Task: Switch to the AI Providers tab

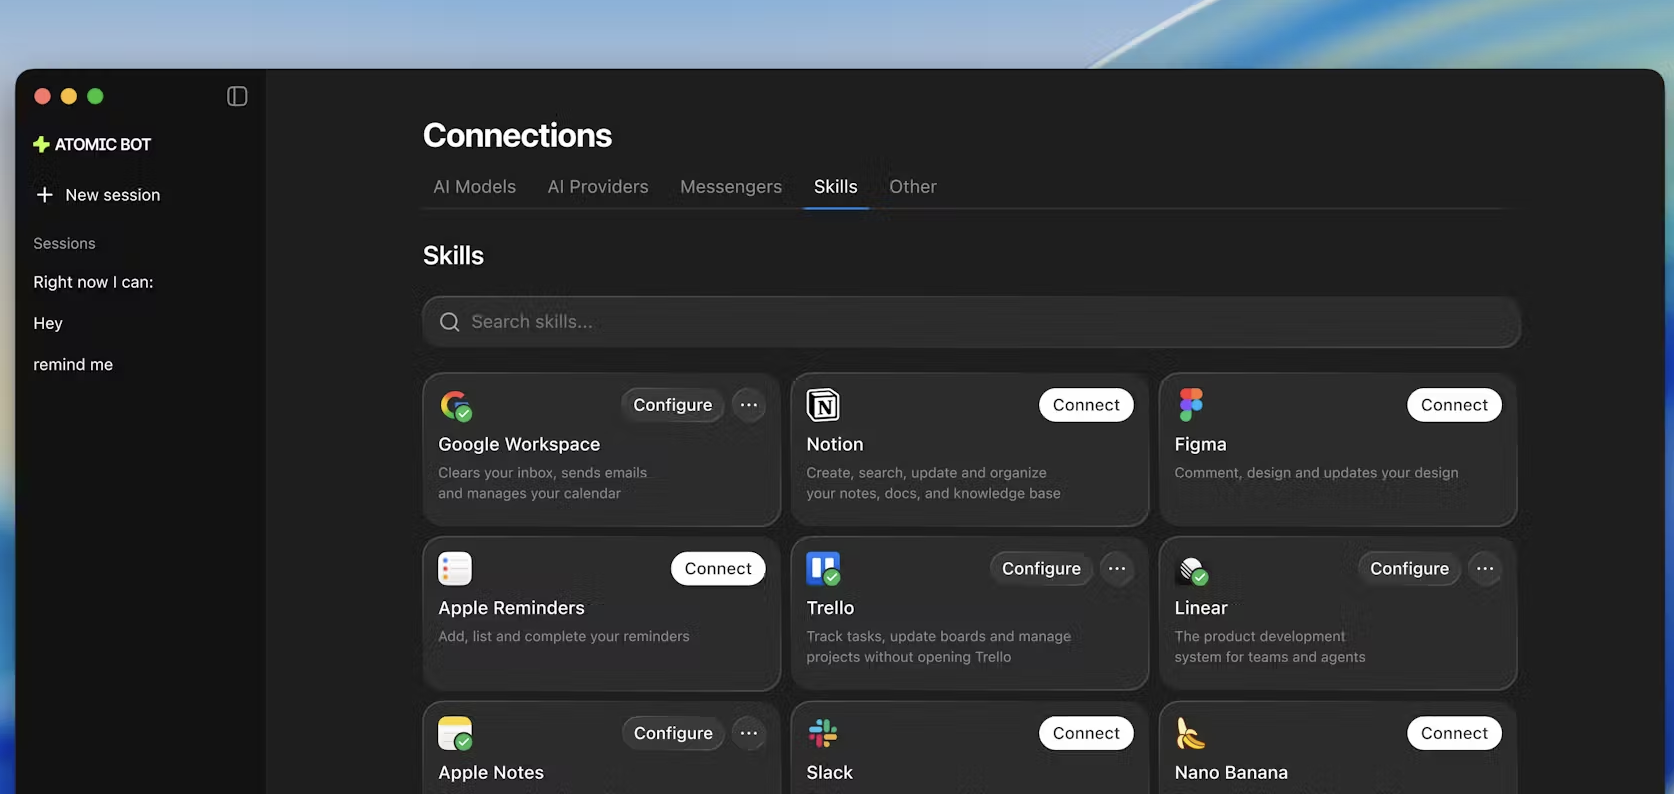Action: [598, 187]
